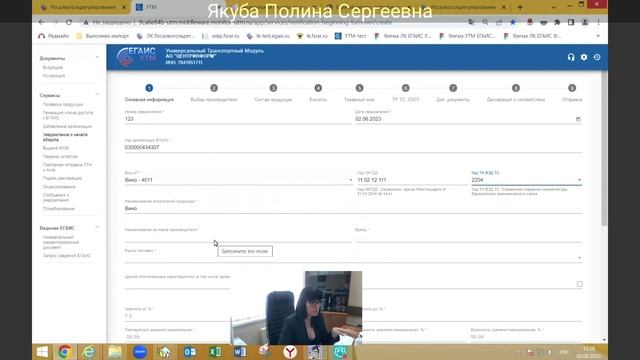Screen dimensions: 640x360
Task: Open Проверка продукции service
Action: [63, 104]
